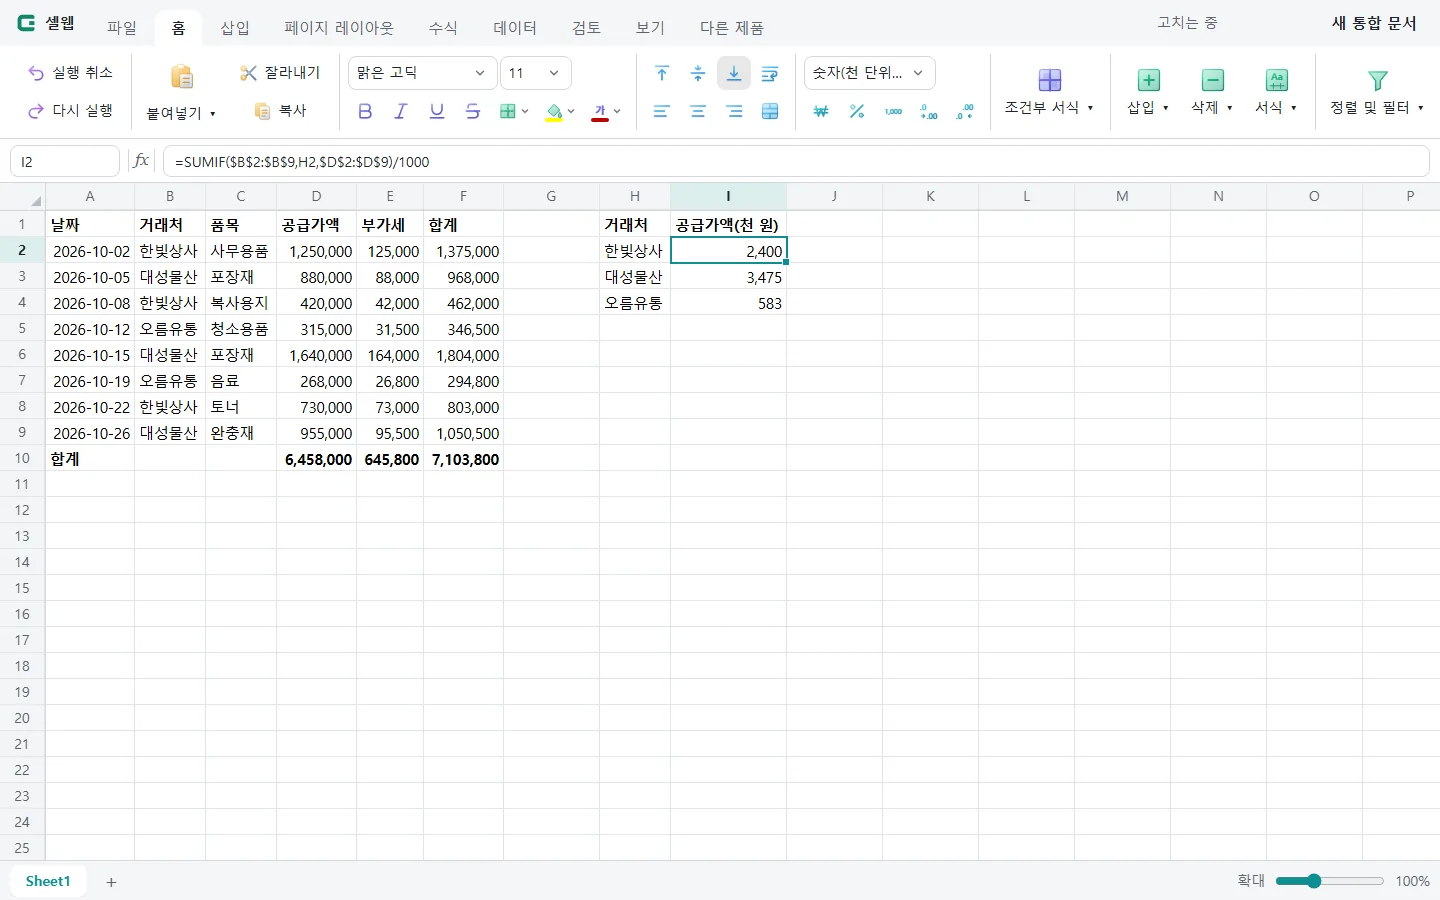Viewport: 1440px width, 900px height.
Task: Align cell content to vertical middle
Action: point(698,73)
